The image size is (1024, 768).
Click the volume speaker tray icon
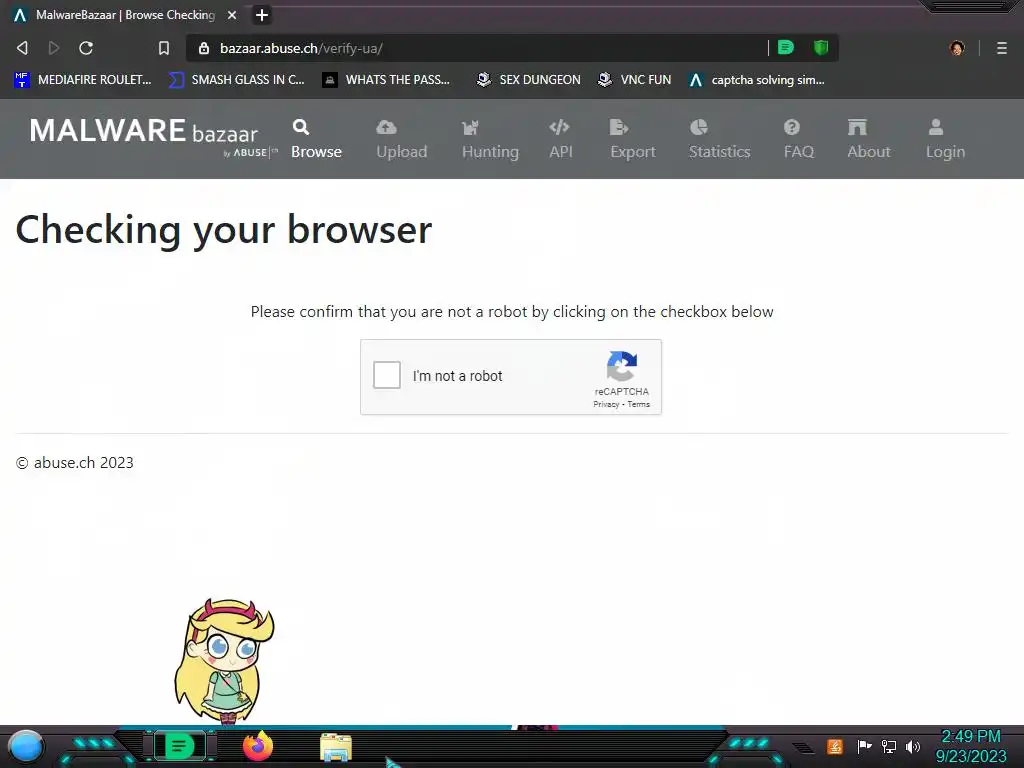[x=912, y=746]
